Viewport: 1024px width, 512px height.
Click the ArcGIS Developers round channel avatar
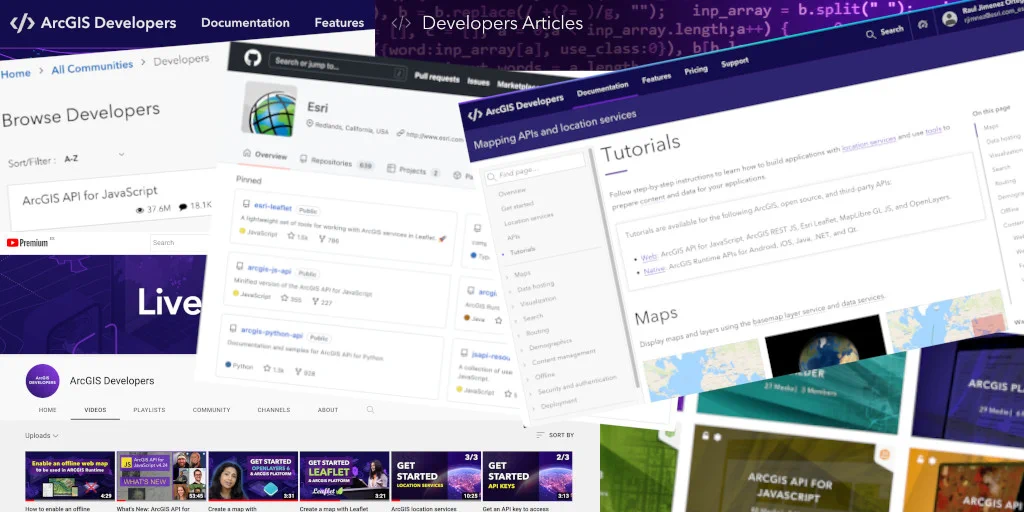coord(42,381)
